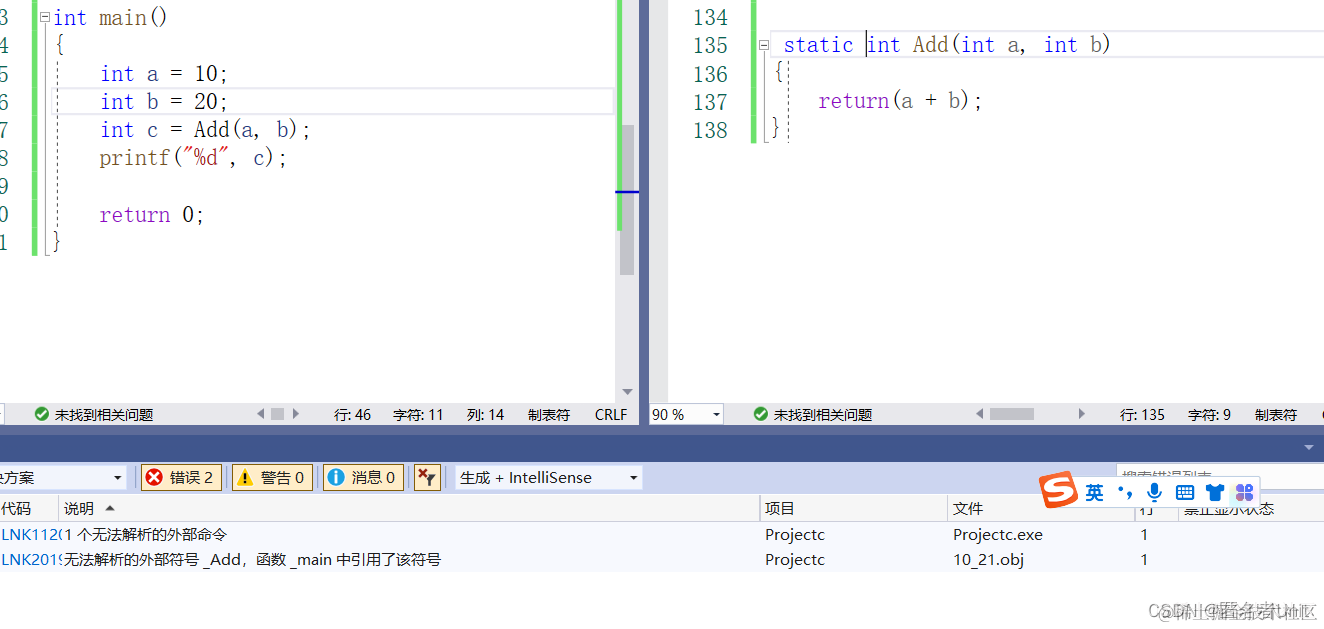1324x629 pixels.
Task: Click the 制表符 indicator in left editor
Action: 549,414
